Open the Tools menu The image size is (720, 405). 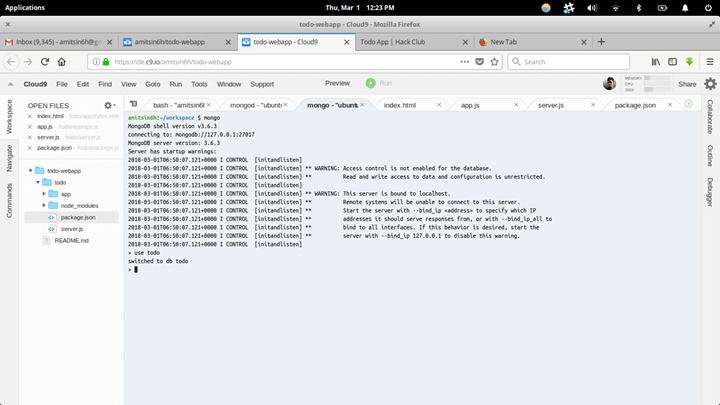click(x=199, y=84)
